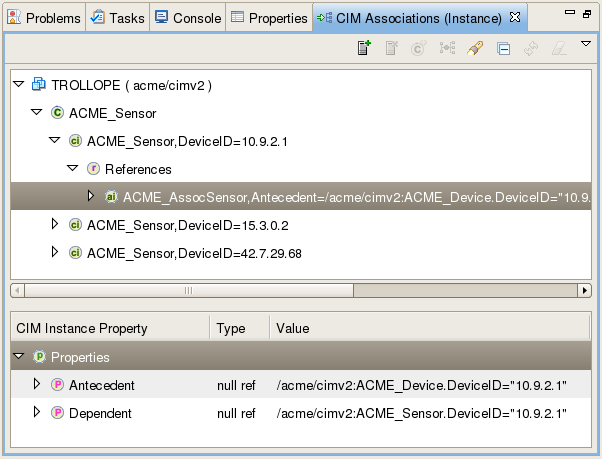This screenshot has height=459, width=602.
Task: Collapse the TROLLOPE namespace node
Action: 18,84
